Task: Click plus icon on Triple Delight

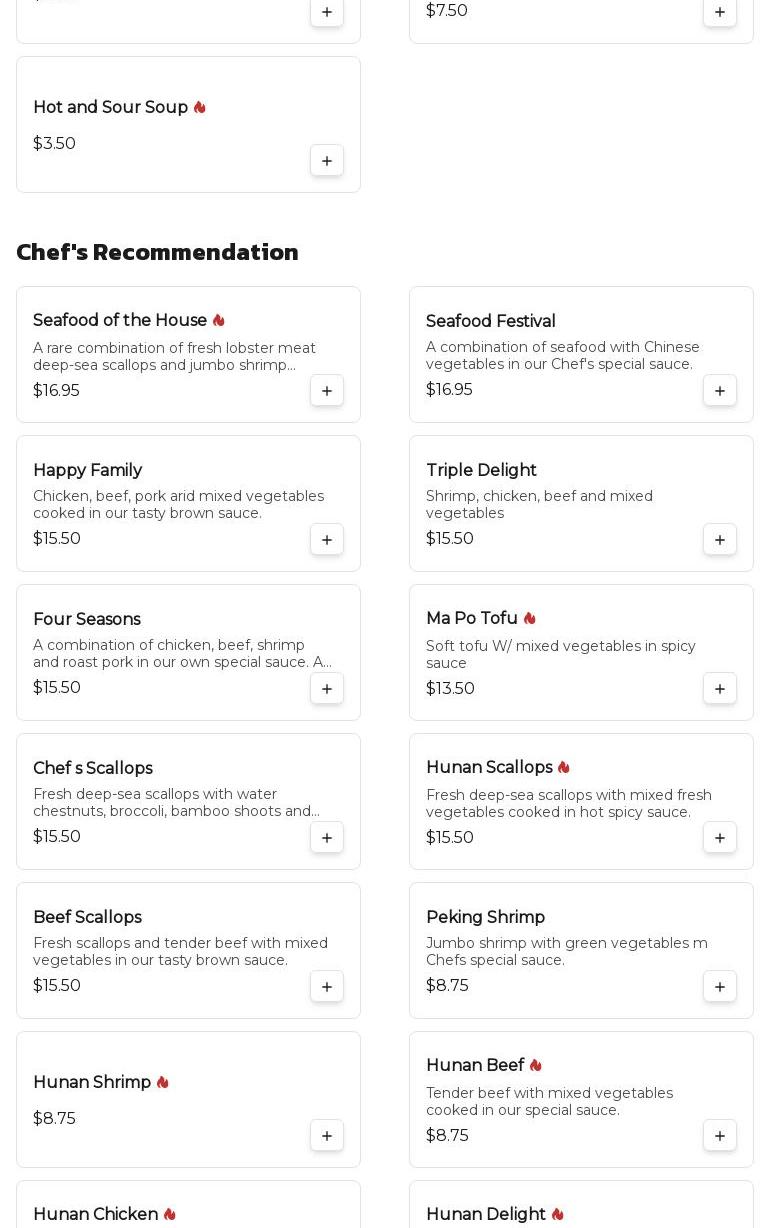Action: tap(720, 540)
